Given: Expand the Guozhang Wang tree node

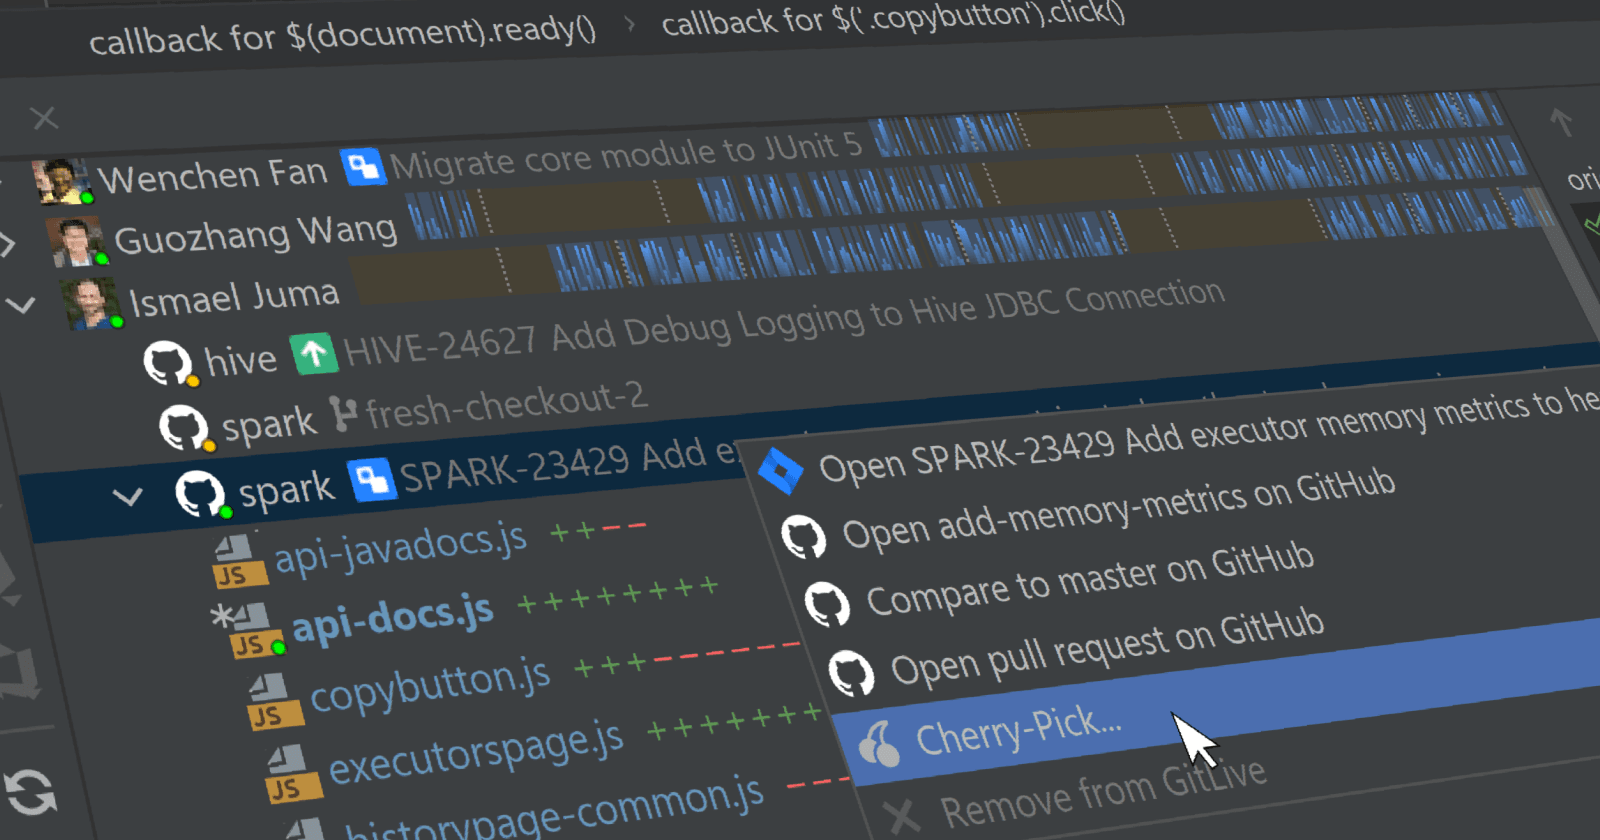Looking at the screenshot, I should pyautogui.click(x=8, y=243).
